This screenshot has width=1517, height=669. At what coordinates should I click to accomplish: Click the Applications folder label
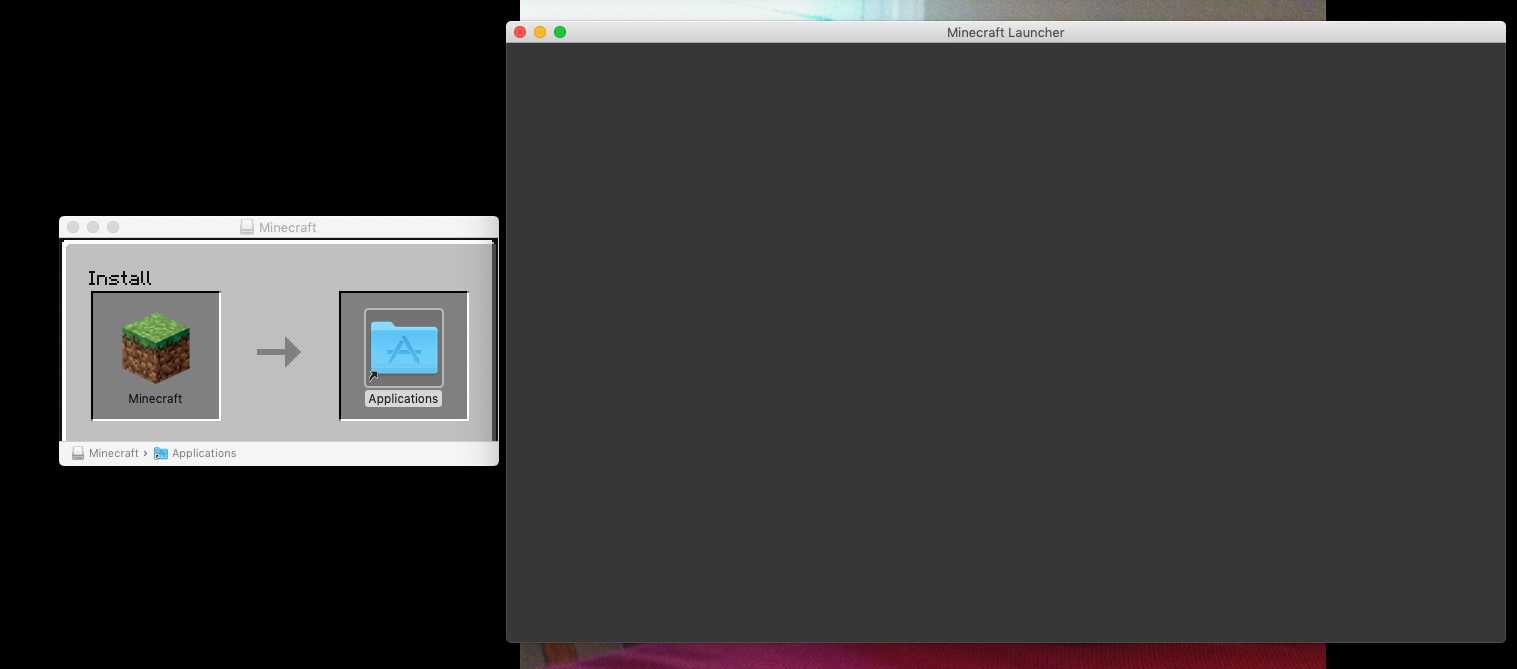(x=403, y=398)
